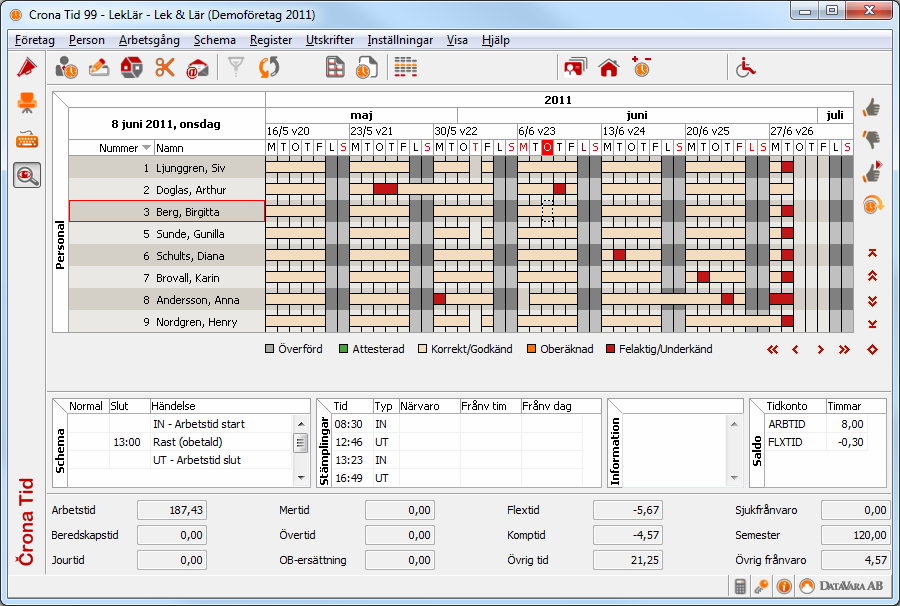Viewport: 900px width, 606px height.
Task: Select the 08:30 IN stamping row
Action: (x=458, y=424)
